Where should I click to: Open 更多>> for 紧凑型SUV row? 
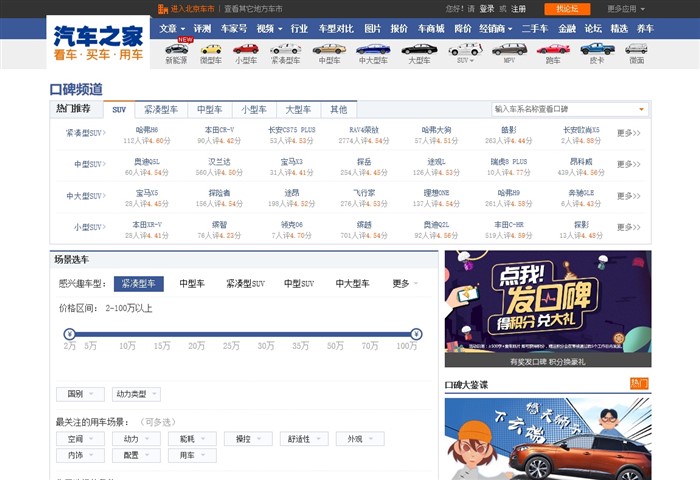click(x=629, y=133)
